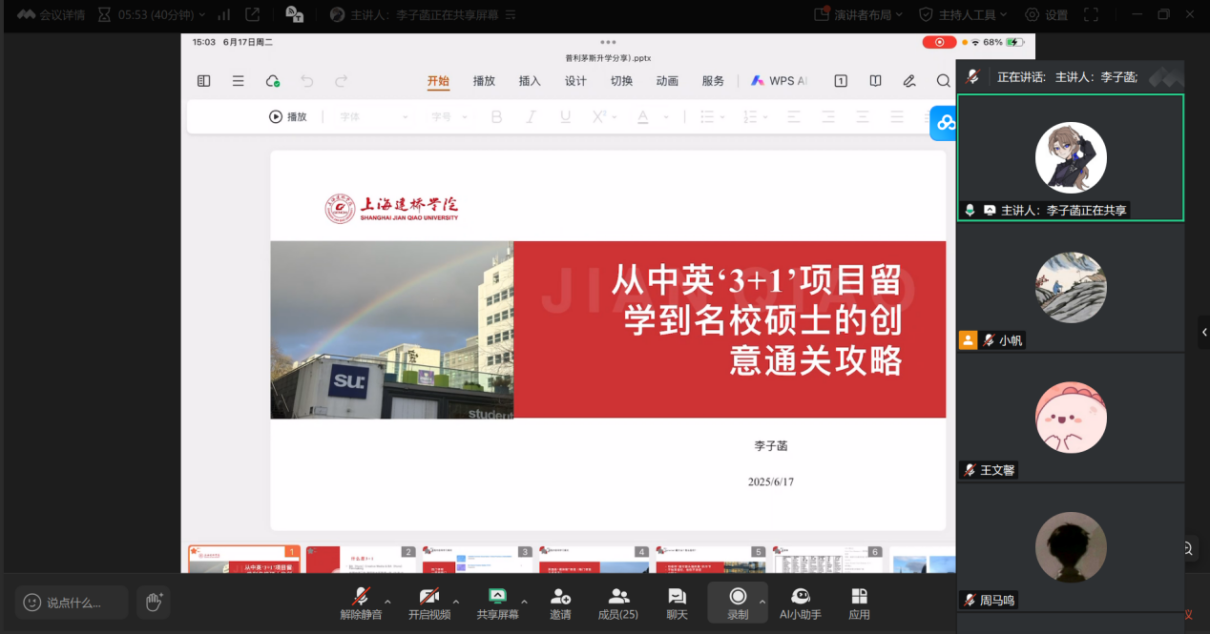Click the WPS cloud sync status icon
This screenshot has width=1210, height=634.
272,81
